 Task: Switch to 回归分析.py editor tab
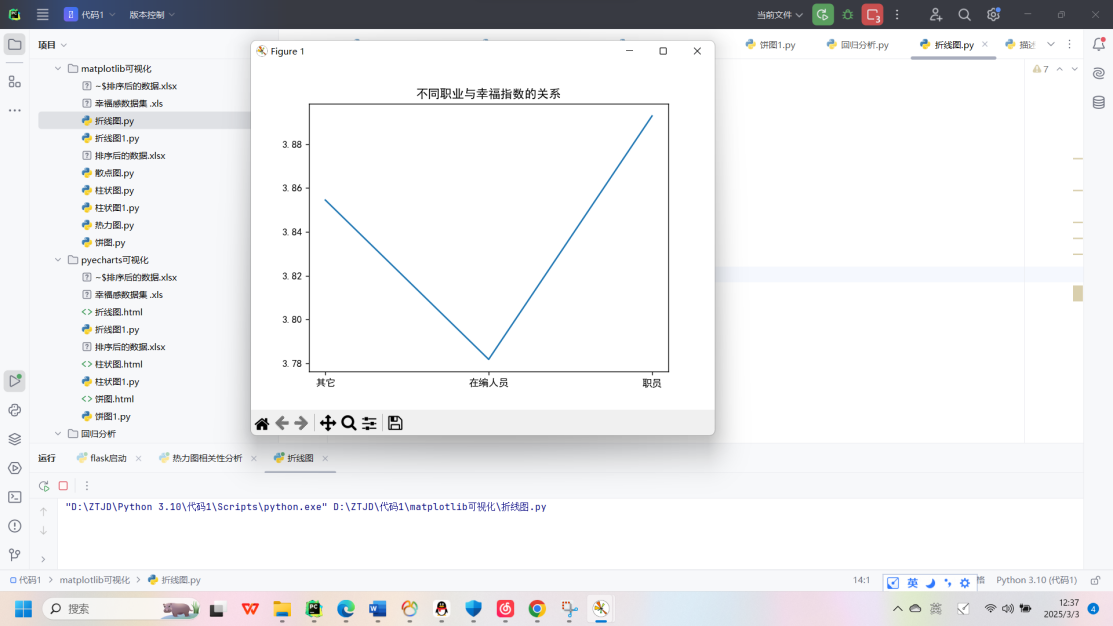tap(857, 45)
